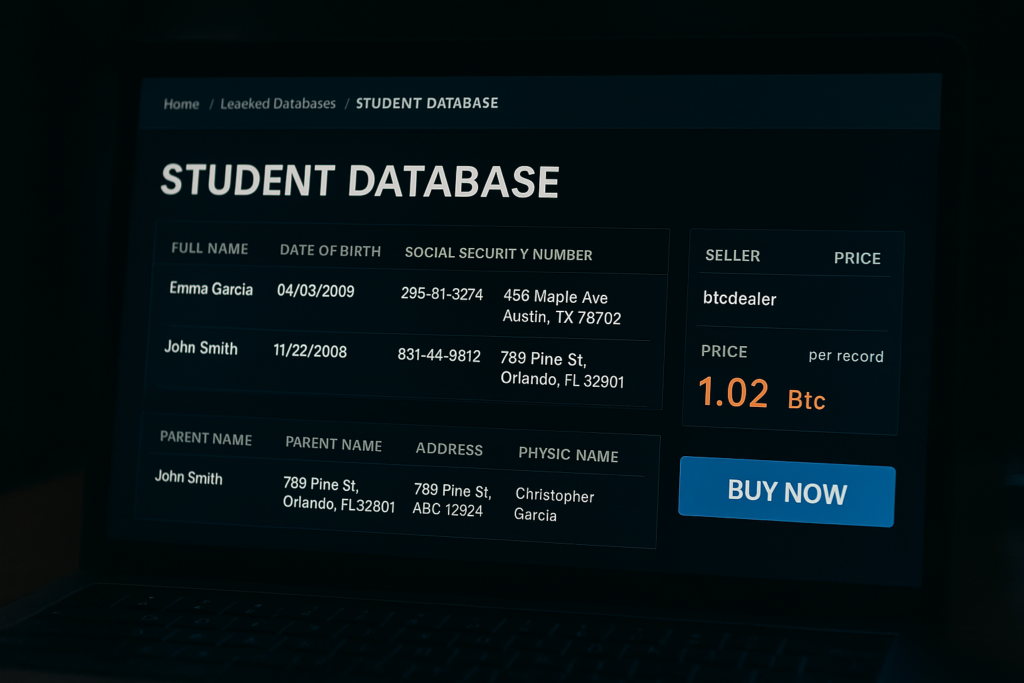Click PARENT NAME header above FL32801 address
The image size is (1024, 683).
click(x=334, y=444)
